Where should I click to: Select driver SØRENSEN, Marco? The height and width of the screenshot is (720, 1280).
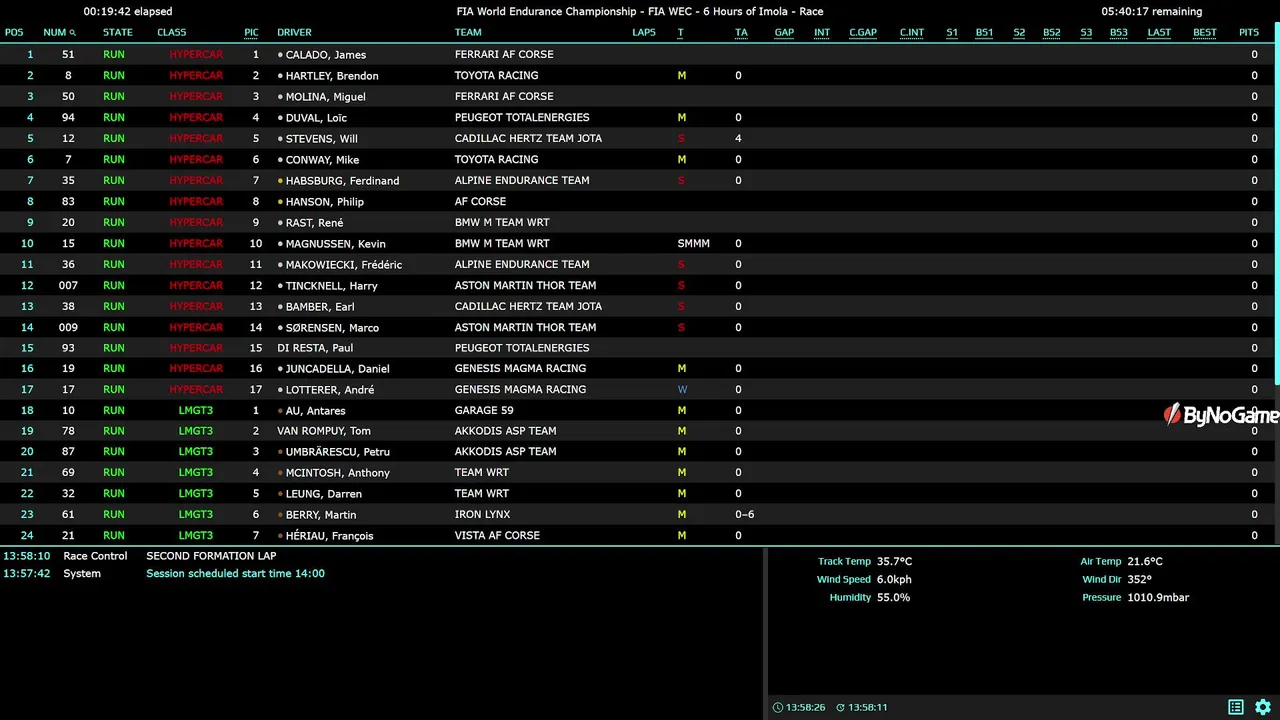pos(332,328)
